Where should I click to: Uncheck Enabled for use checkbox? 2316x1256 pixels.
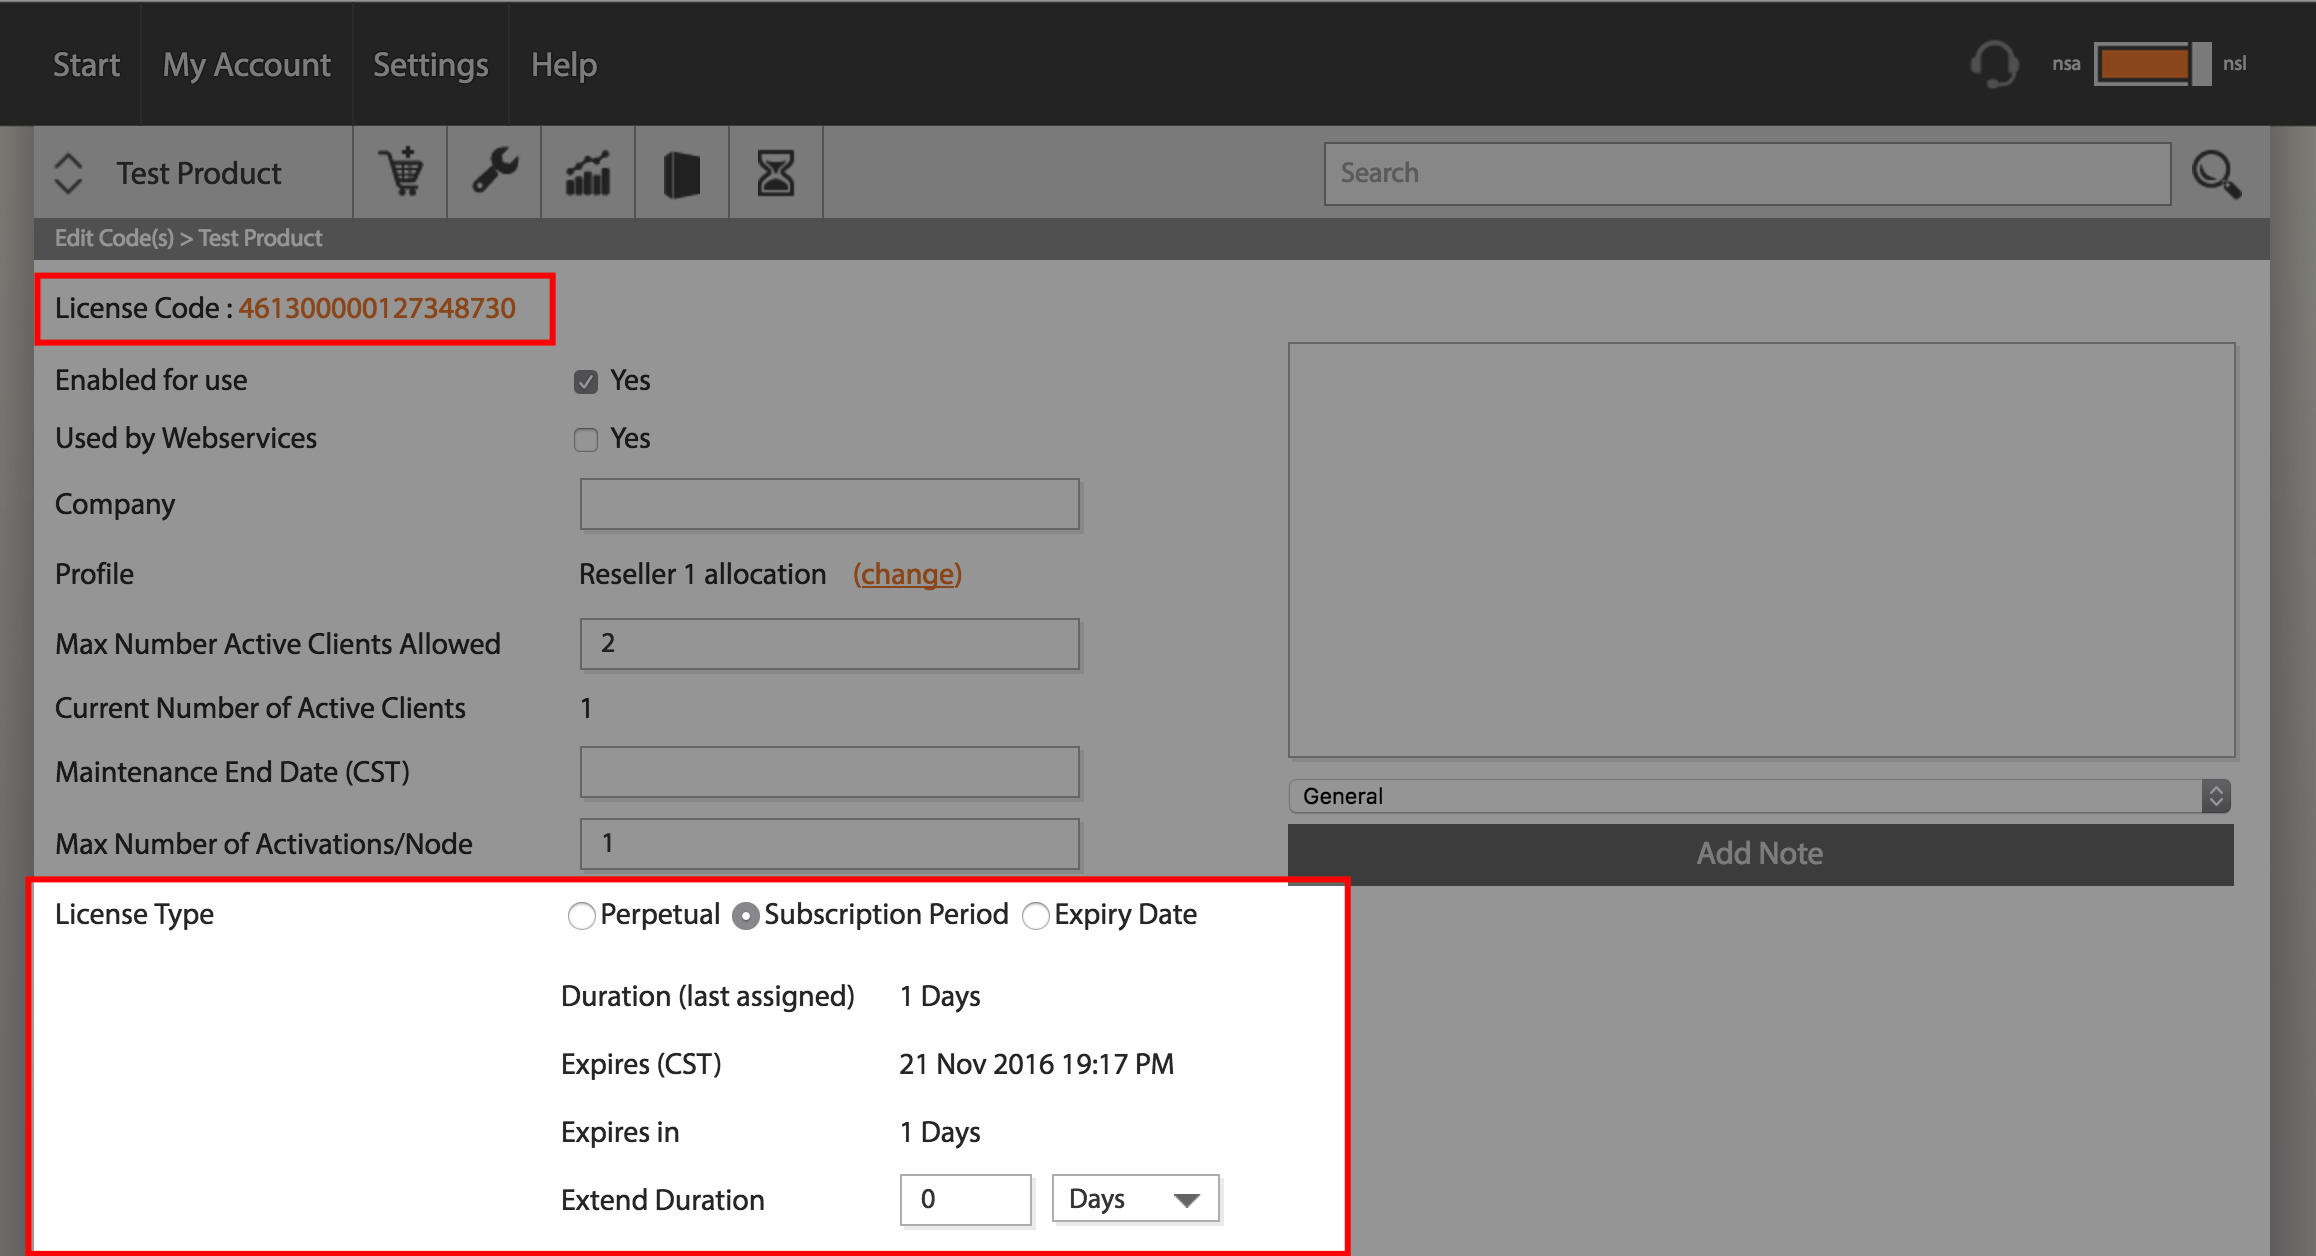click(x=586, y=381)
